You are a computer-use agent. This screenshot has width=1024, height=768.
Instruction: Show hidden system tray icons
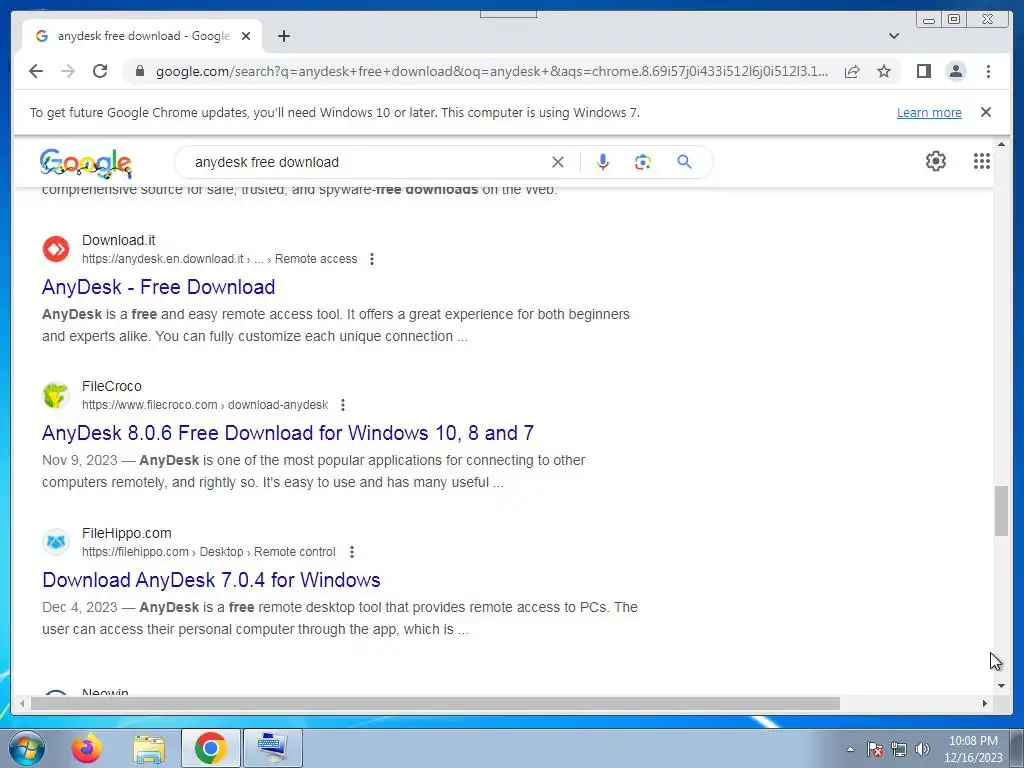(850, 749)
